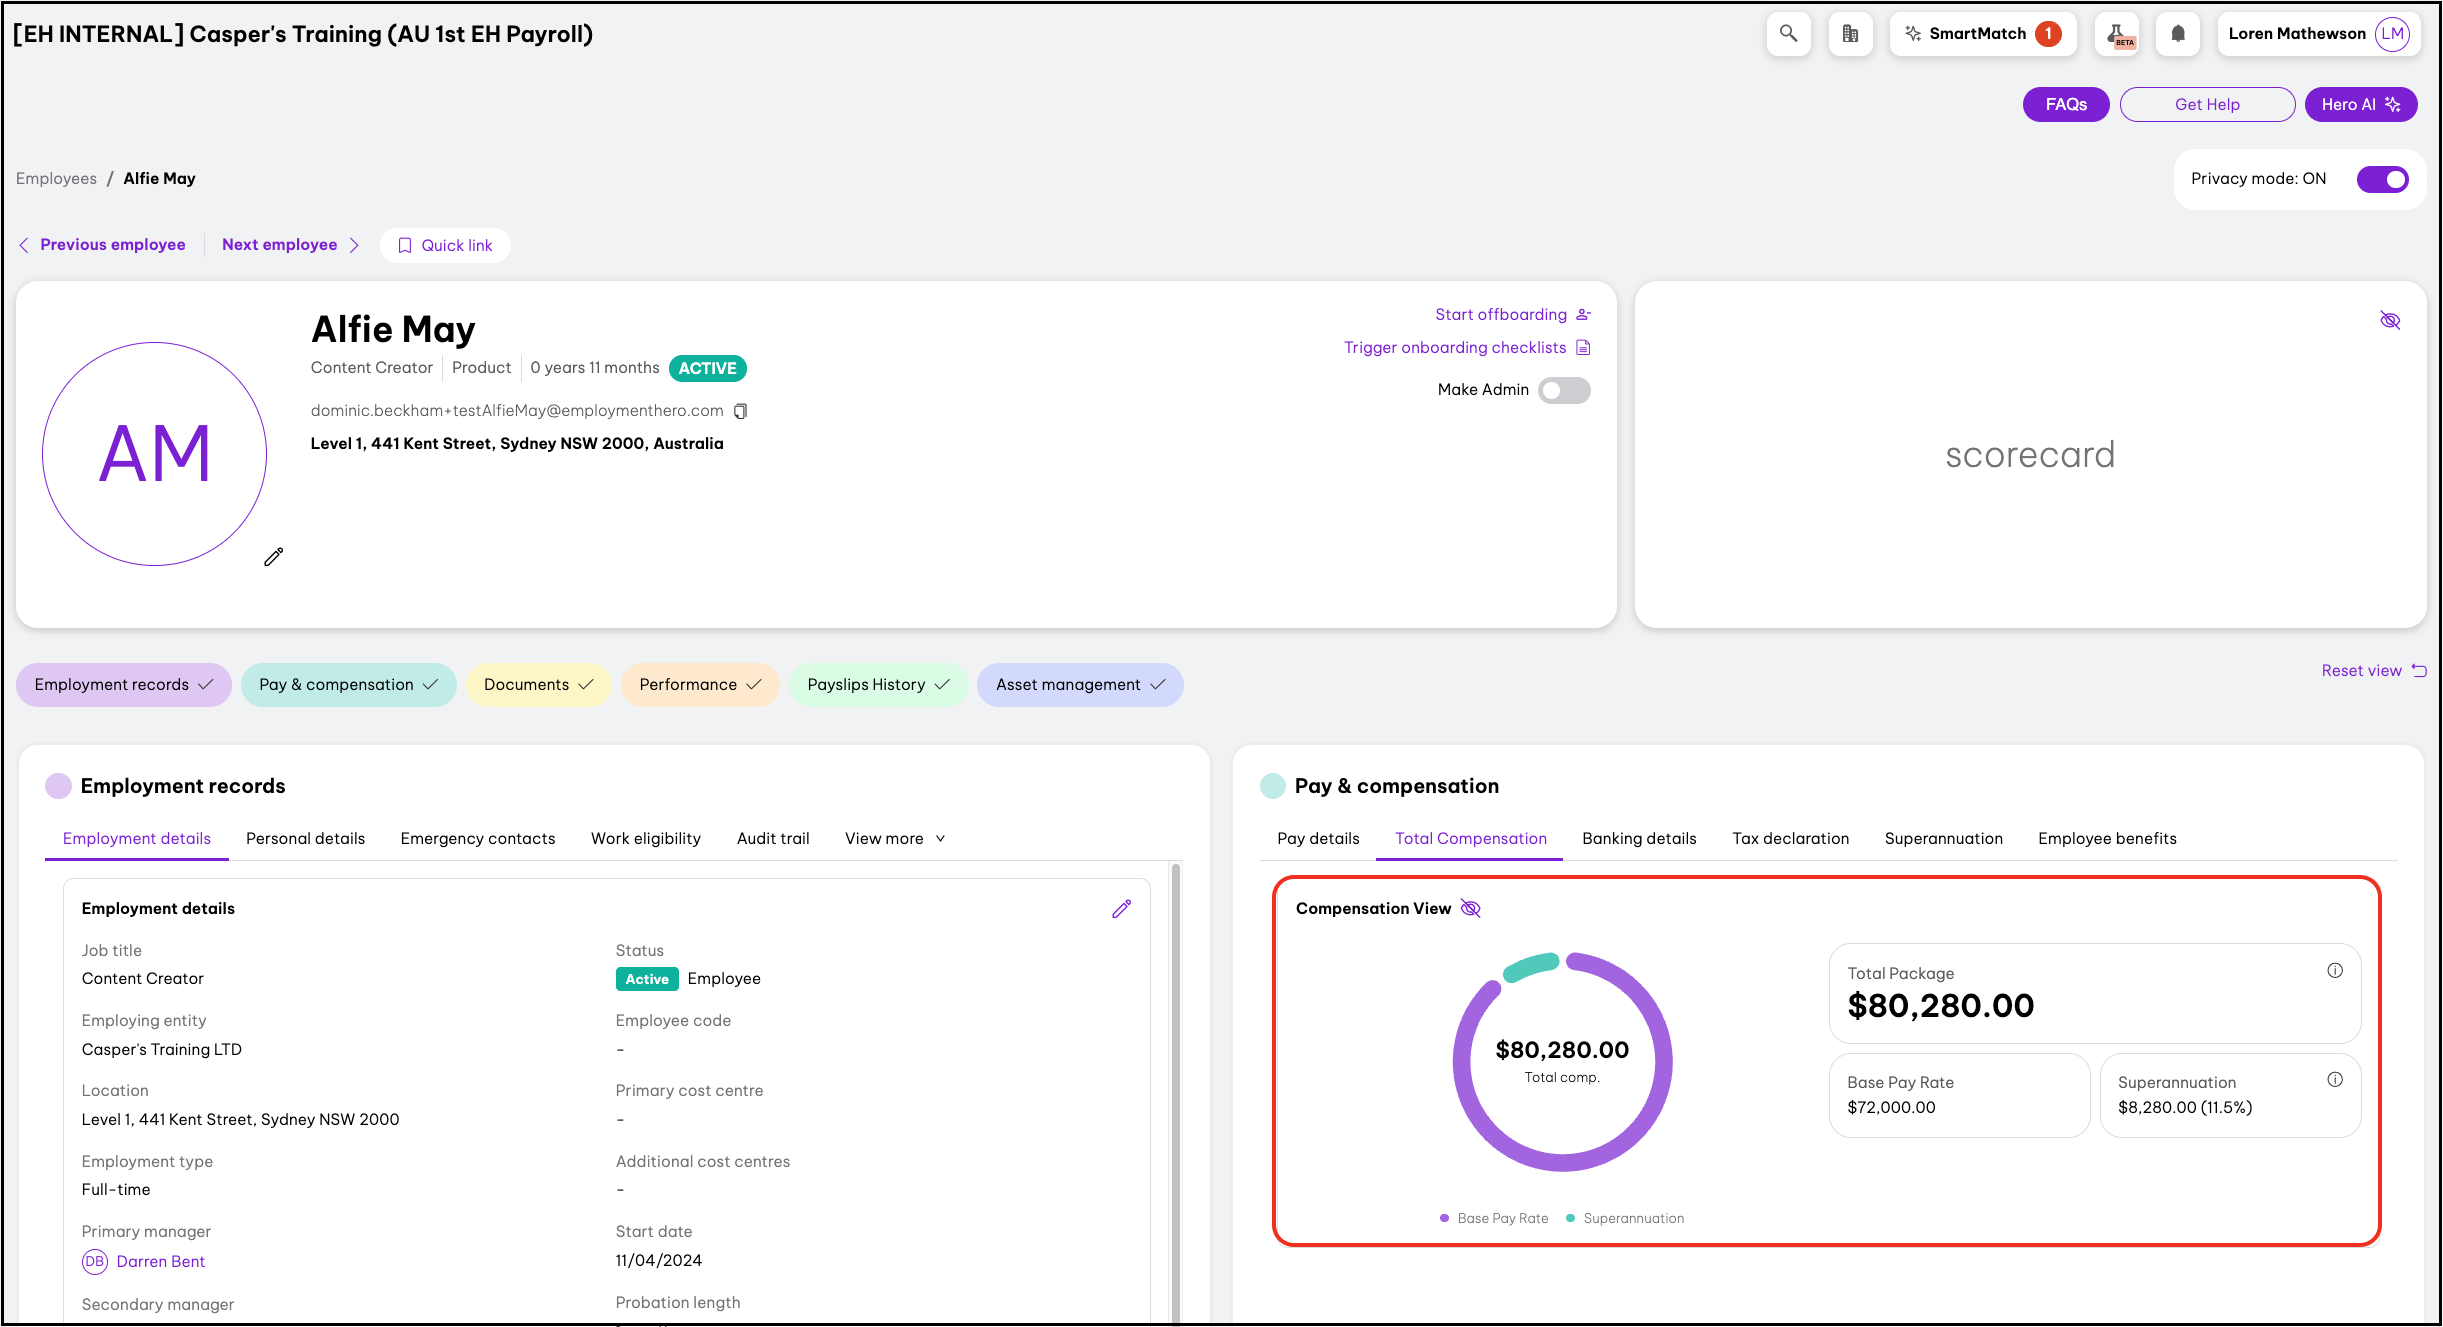This screenshot has height=1327, width=2443.
Task: Collapse the Asset management chip
Action: 1080,685
